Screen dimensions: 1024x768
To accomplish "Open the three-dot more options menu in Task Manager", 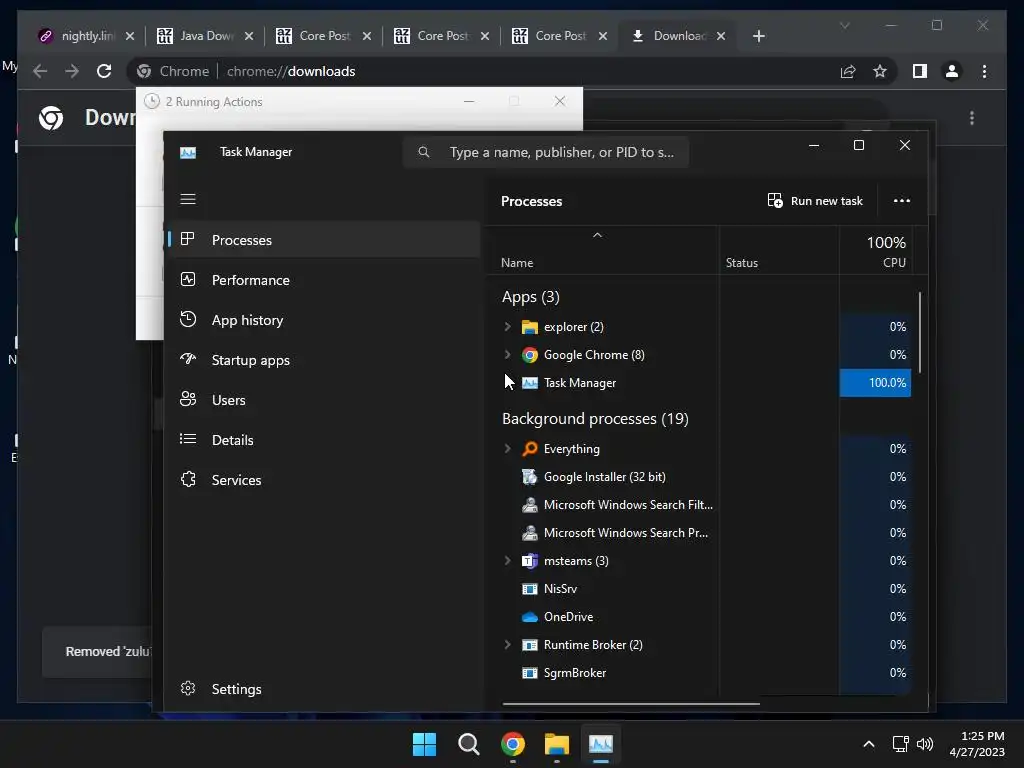I will point(901,200).
